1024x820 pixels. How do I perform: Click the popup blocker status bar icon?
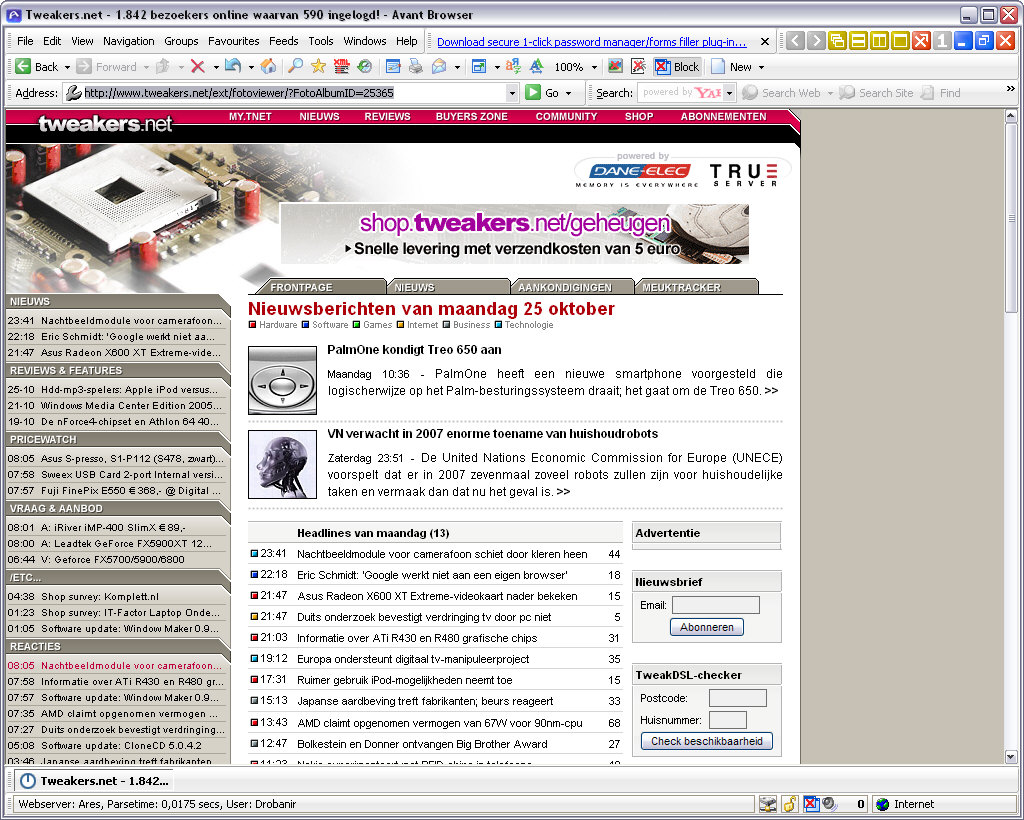point(811,804)
